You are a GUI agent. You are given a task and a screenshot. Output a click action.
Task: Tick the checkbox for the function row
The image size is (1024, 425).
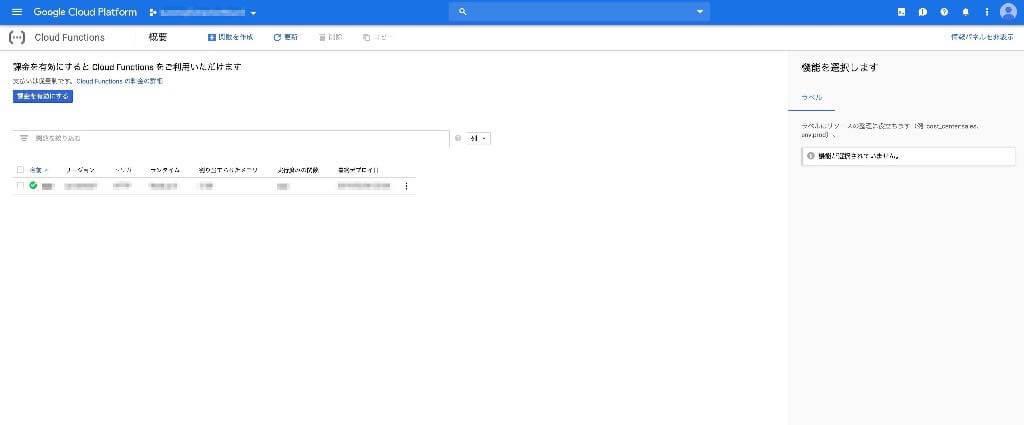(20, 186)
